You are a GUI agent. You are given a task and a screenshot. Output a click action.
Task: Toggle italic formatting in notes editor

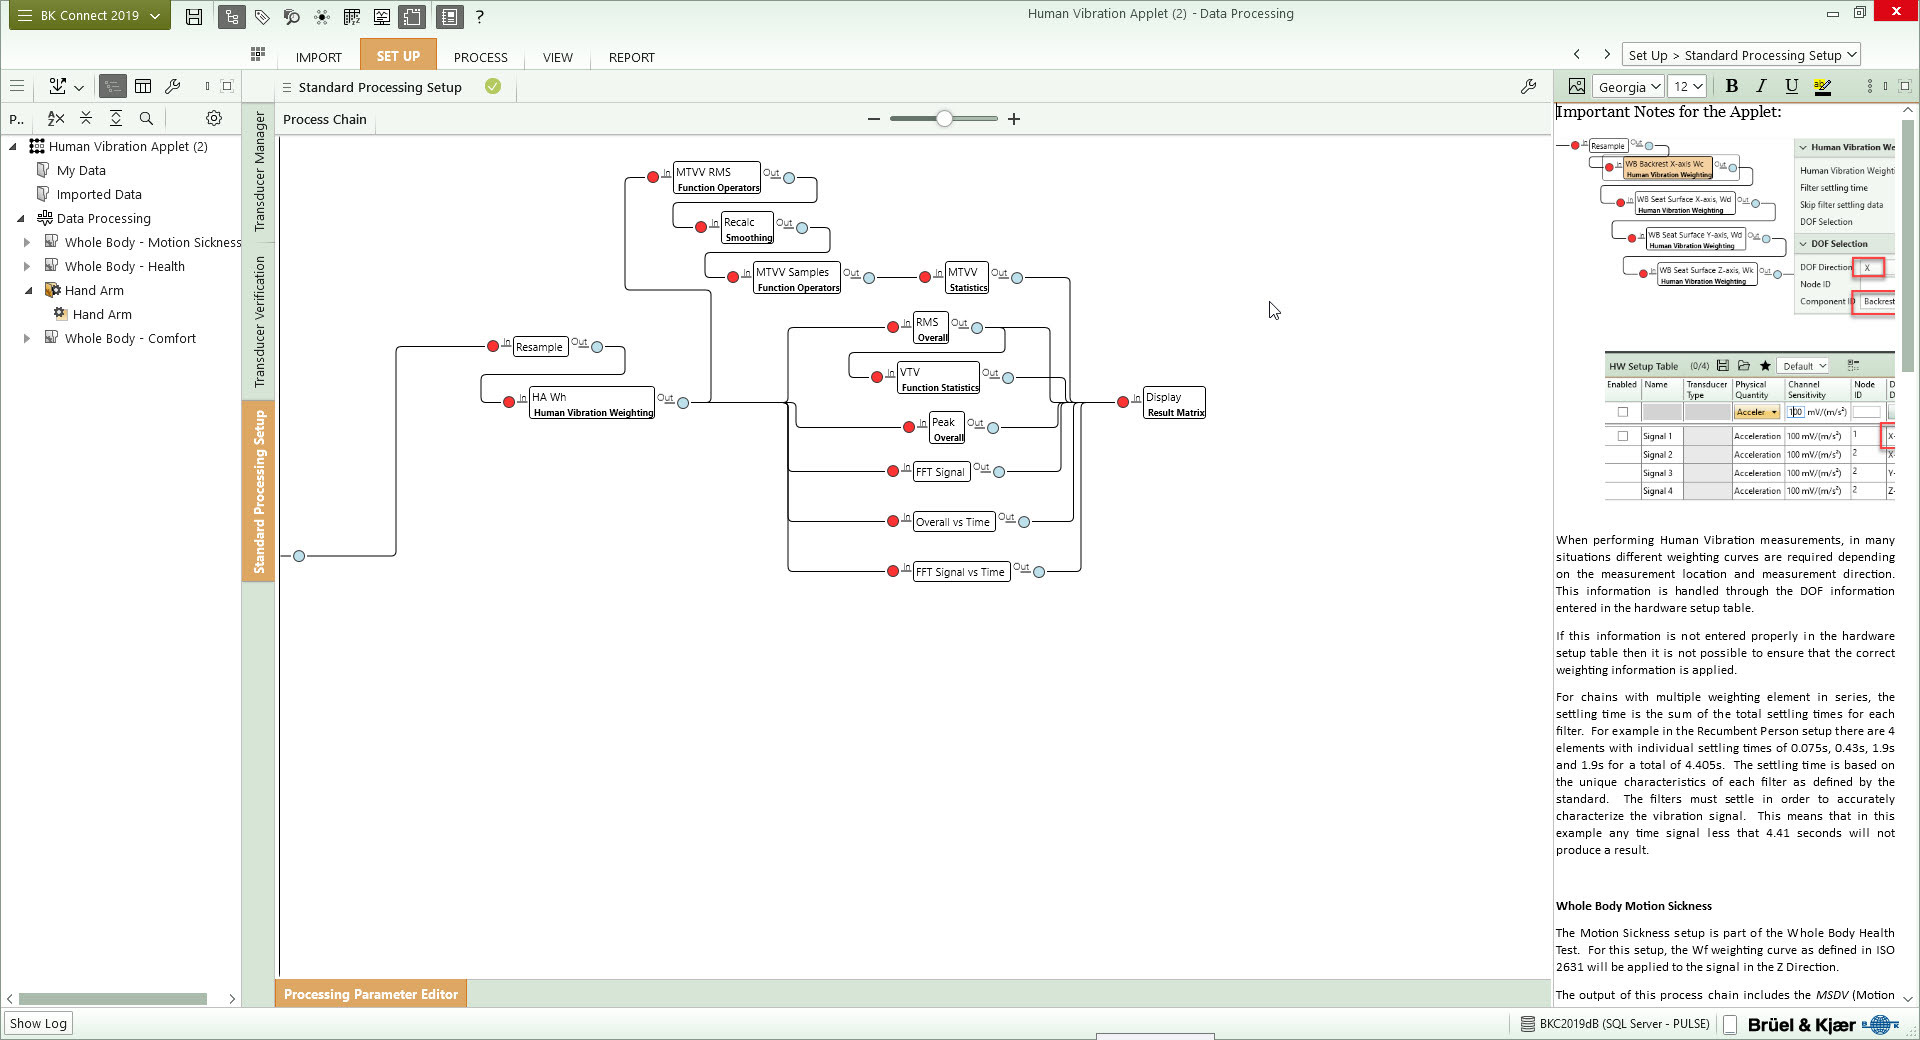point(1761,87)
